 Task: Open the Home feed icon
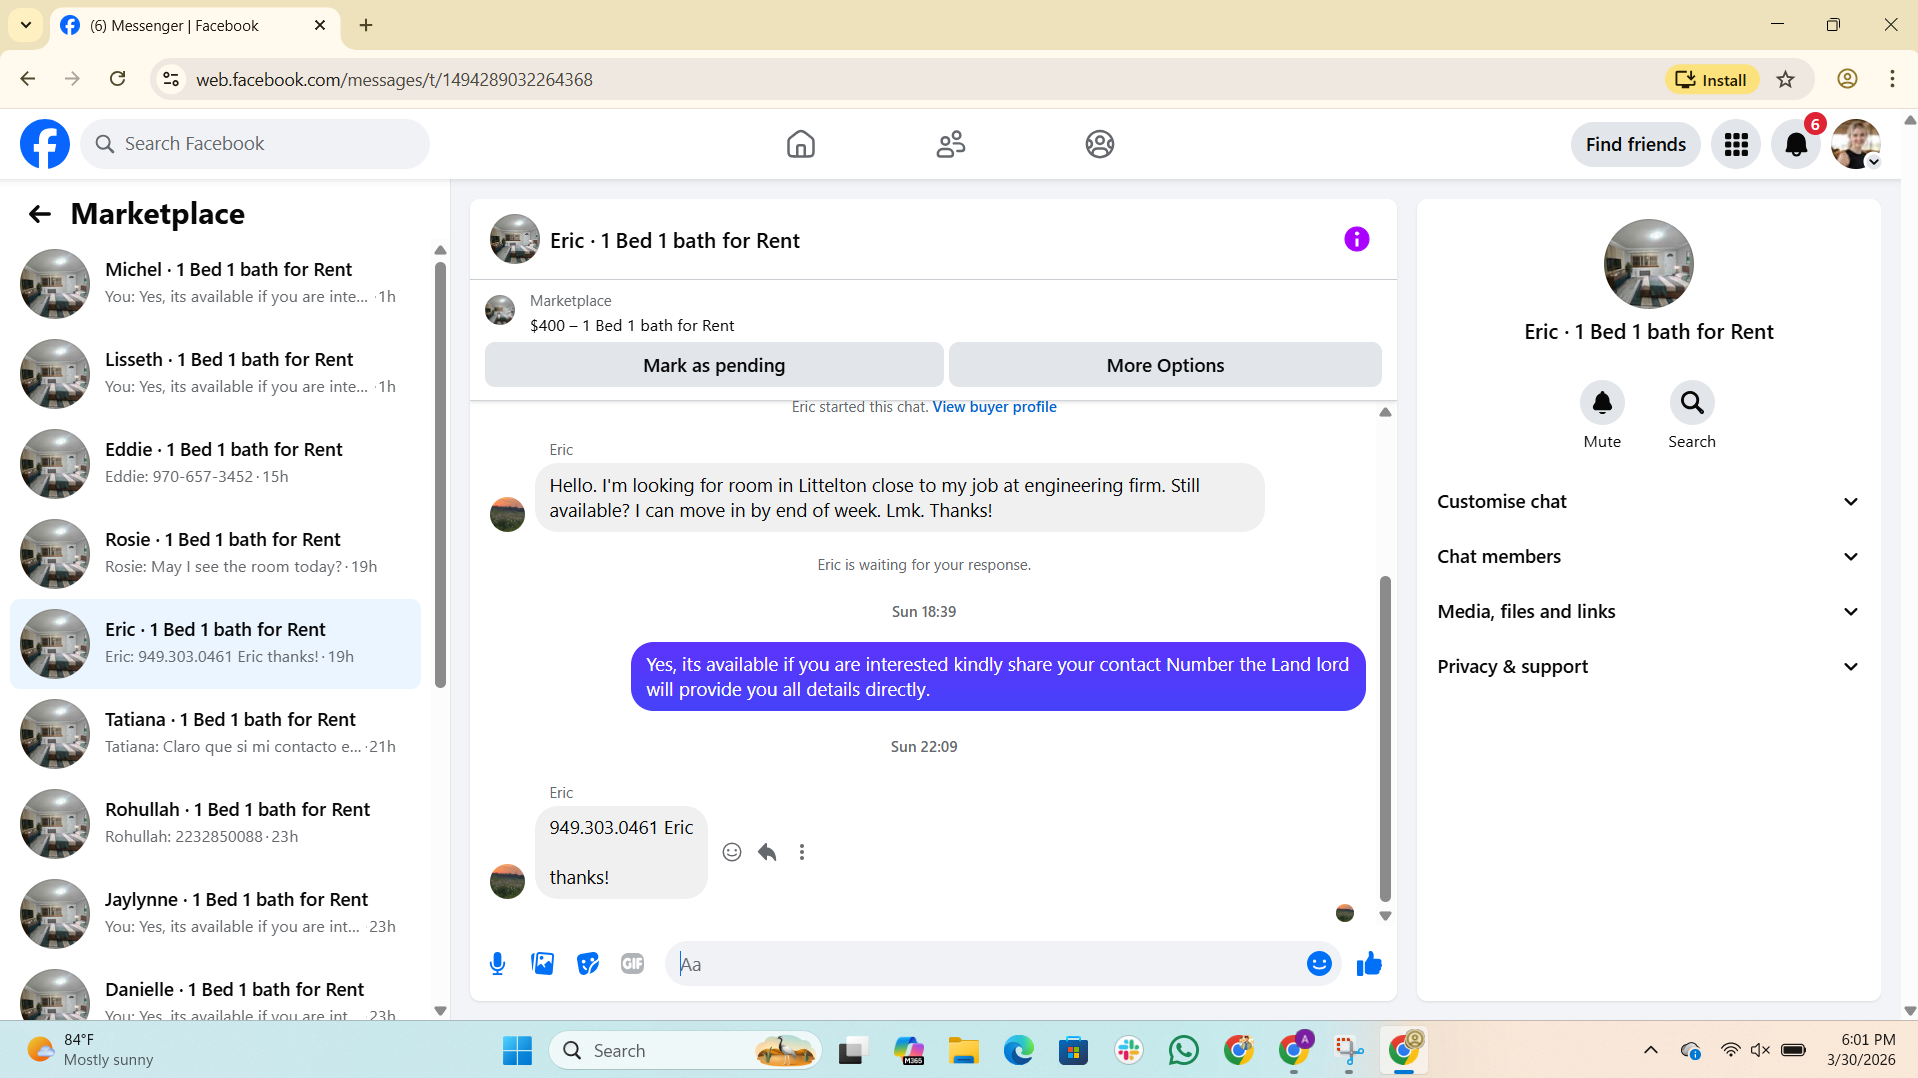coord(800,144)
